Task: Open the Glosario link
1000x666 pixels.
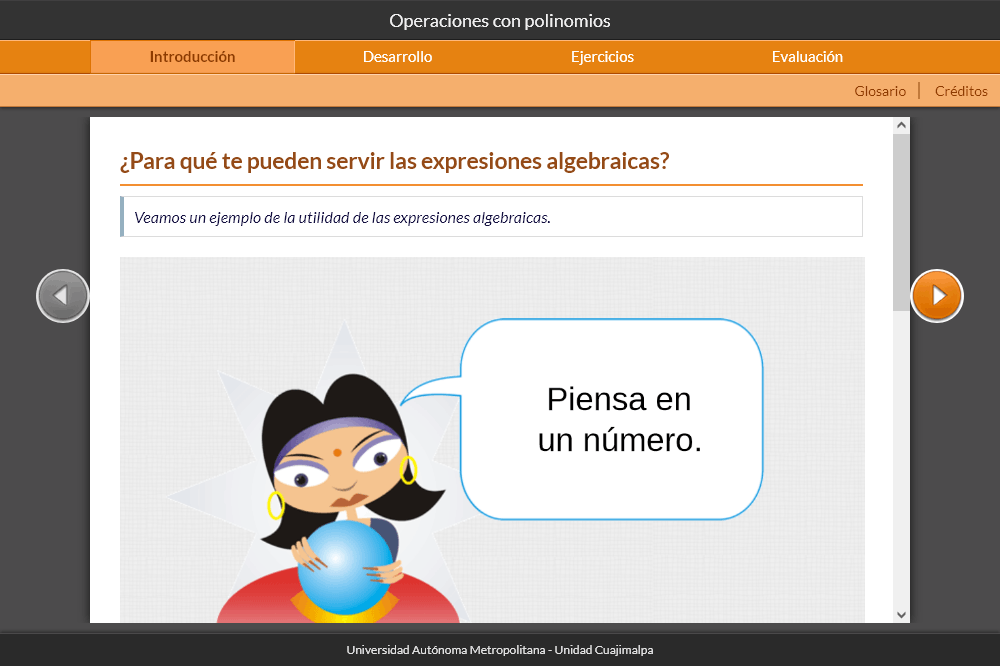Action: (880, 91)
